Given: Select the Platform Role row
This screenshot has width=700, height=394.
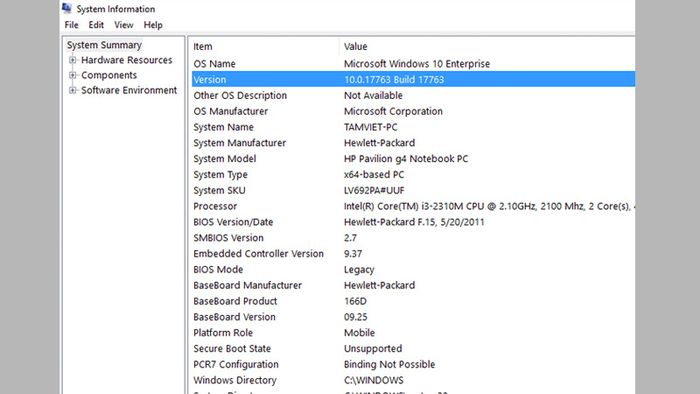Looking at the screenshot, I should coord(413,333).
